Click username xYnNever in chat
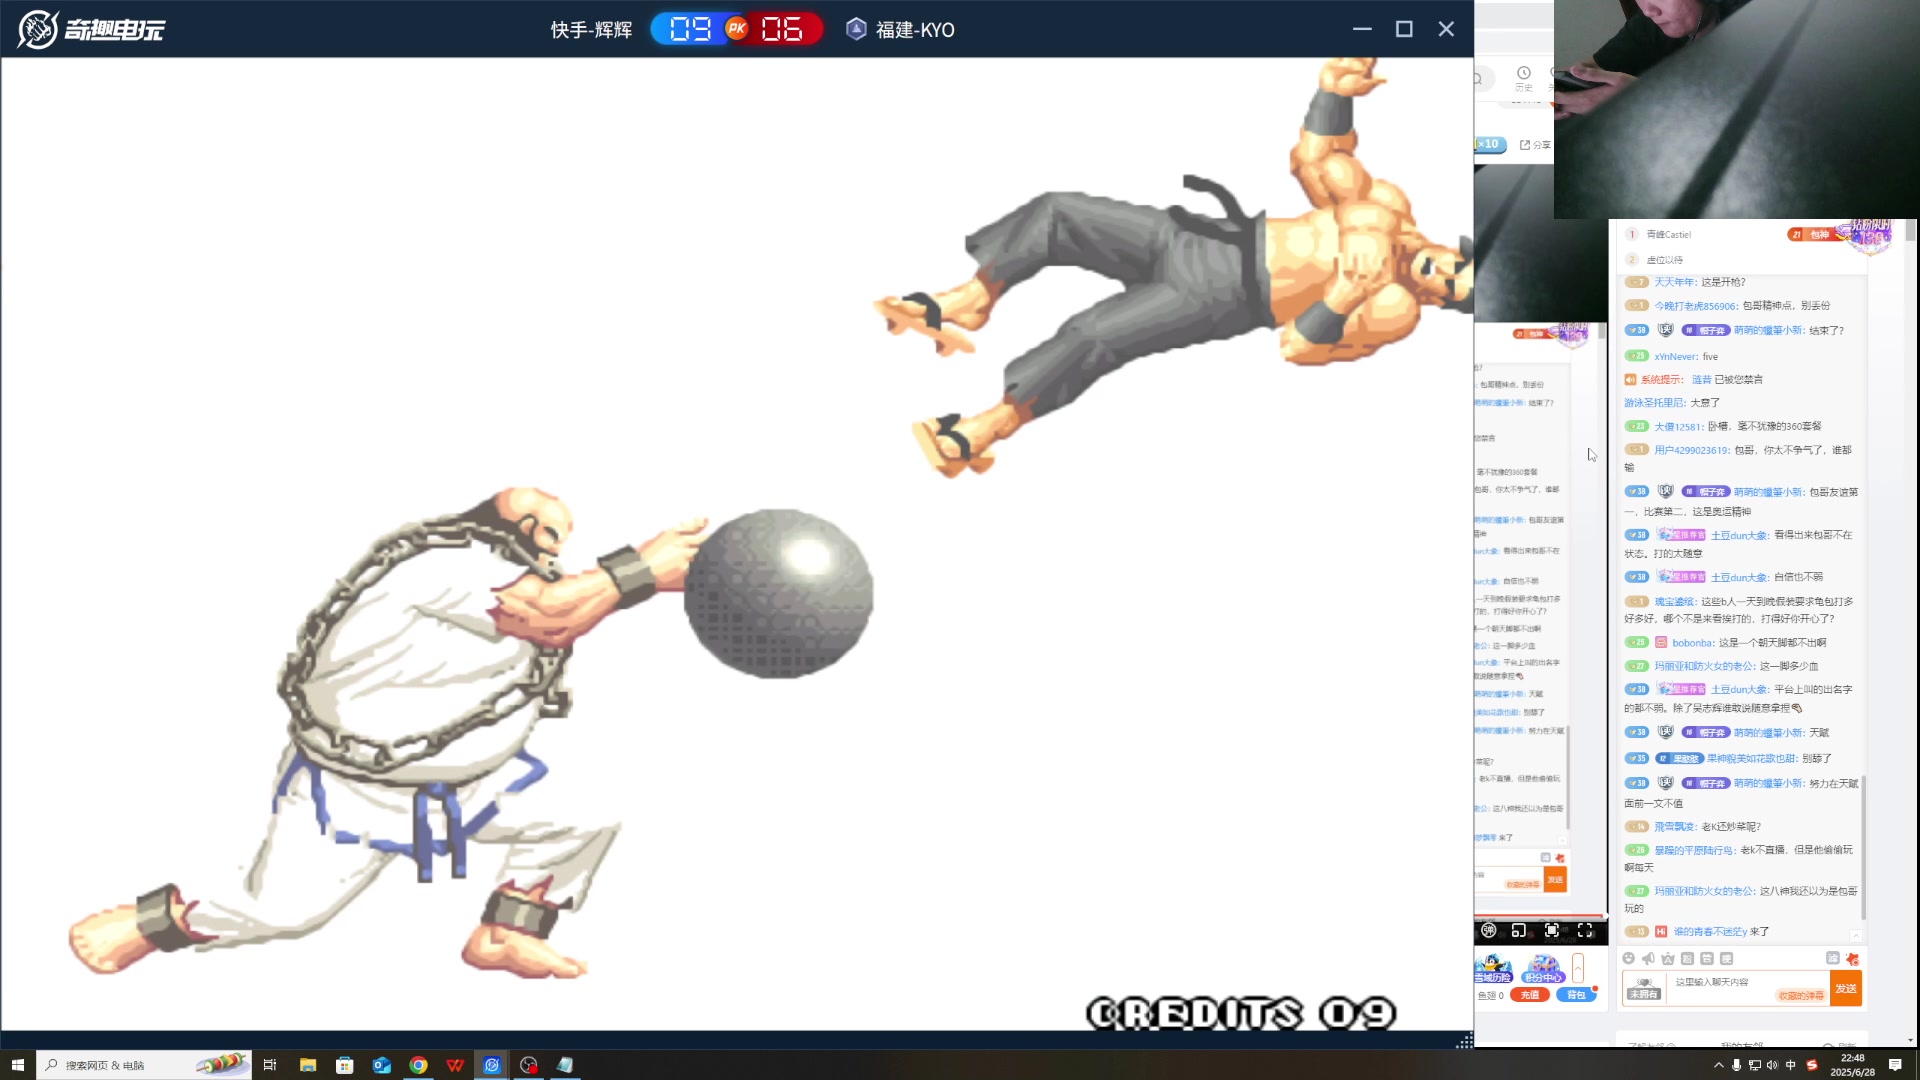The image size is (1920, 1080). [x=1675, y=356]
